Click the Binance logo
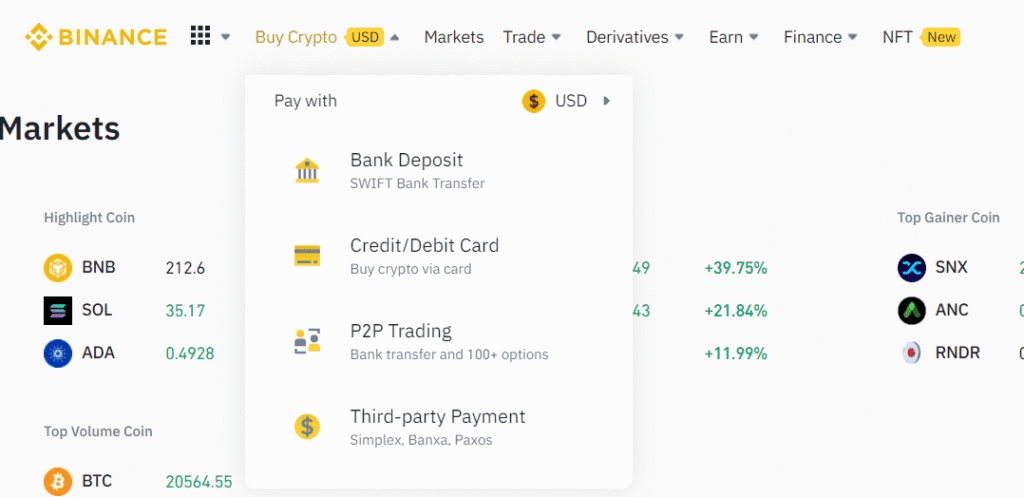The image size is (1024, 497). 96,38
